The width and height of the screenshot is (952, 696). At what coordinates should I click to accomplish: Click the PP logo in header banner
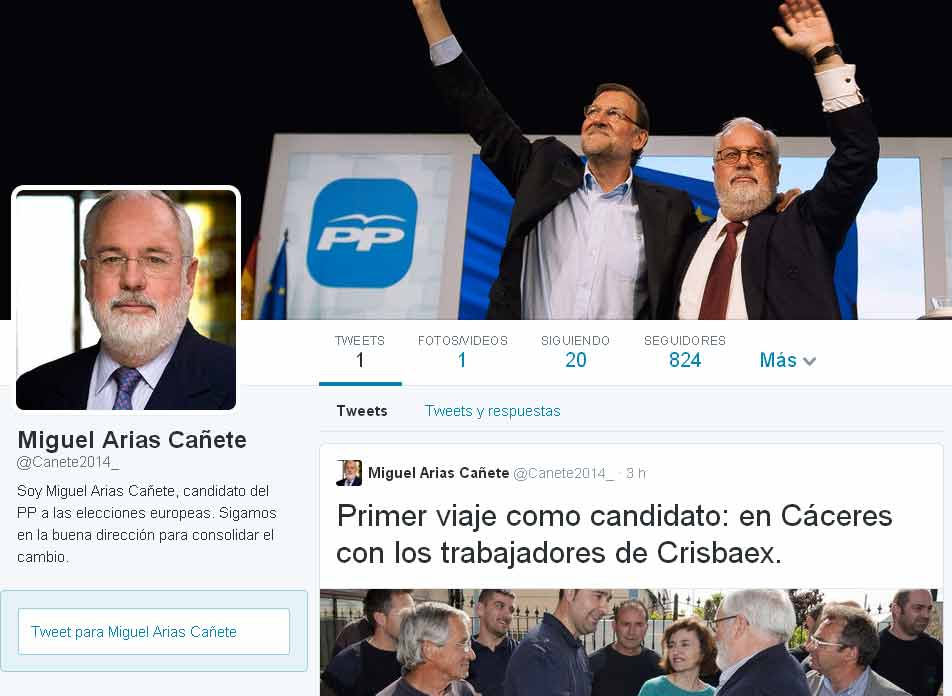click(362, 233)
